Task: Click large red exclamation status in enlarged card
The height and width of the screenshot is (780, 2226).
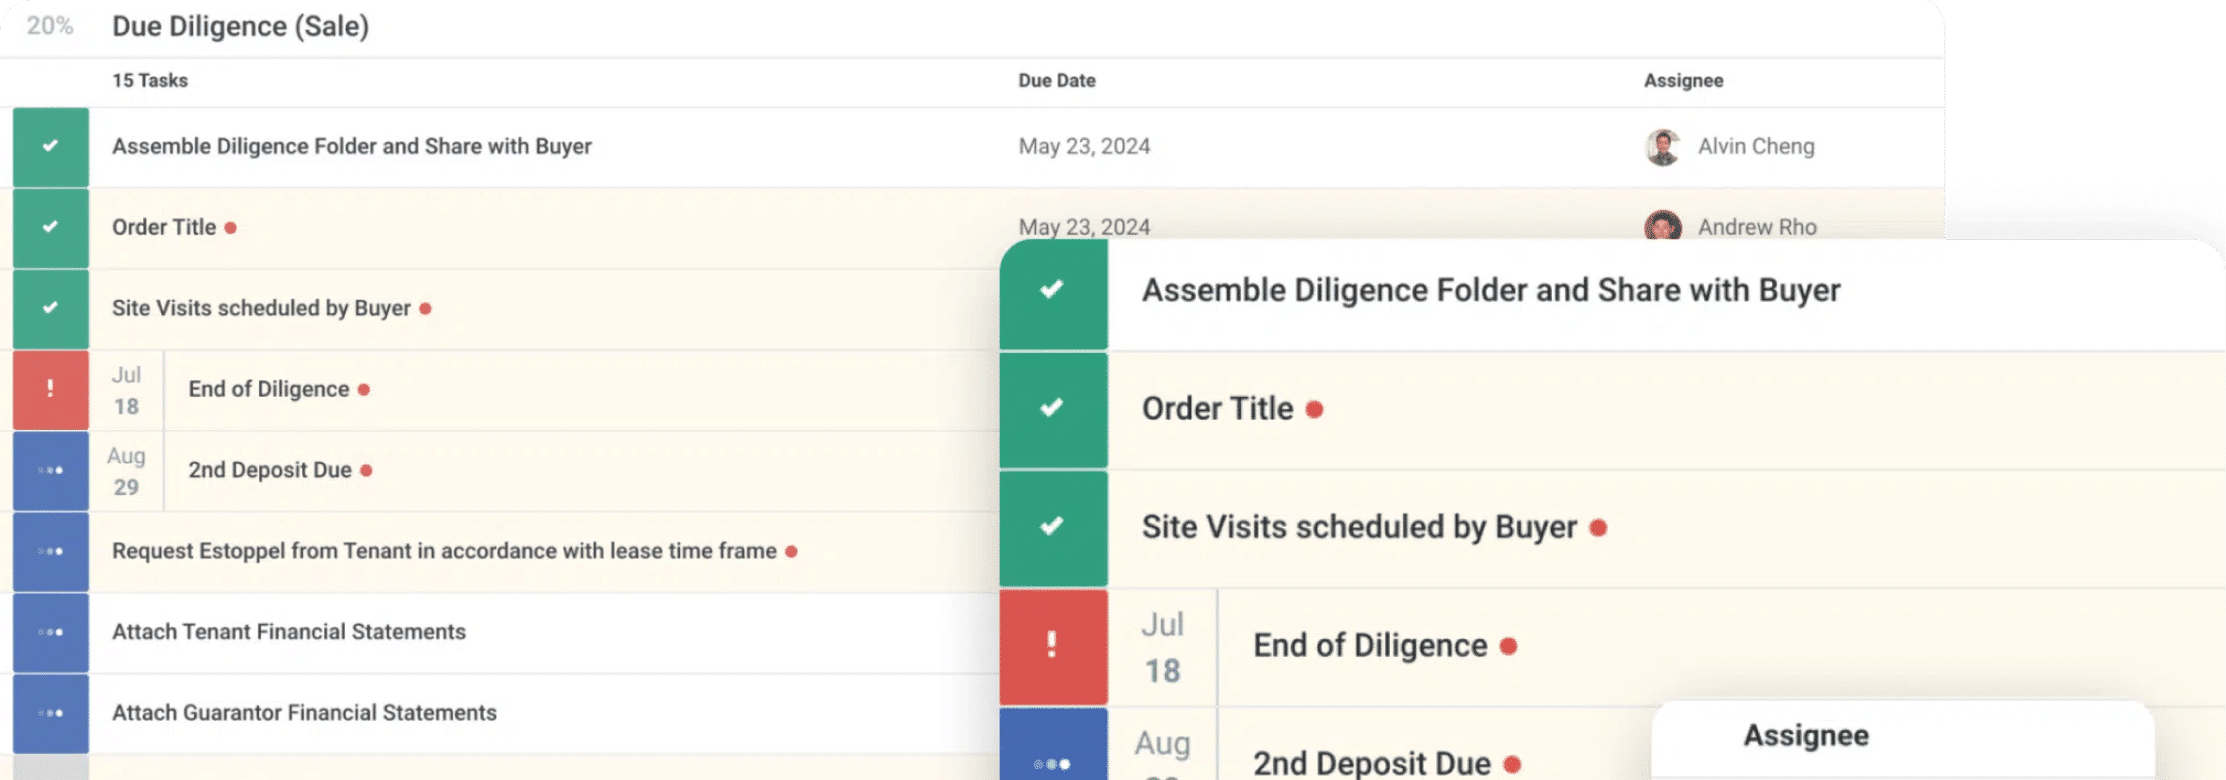Action: (1053, 647)
